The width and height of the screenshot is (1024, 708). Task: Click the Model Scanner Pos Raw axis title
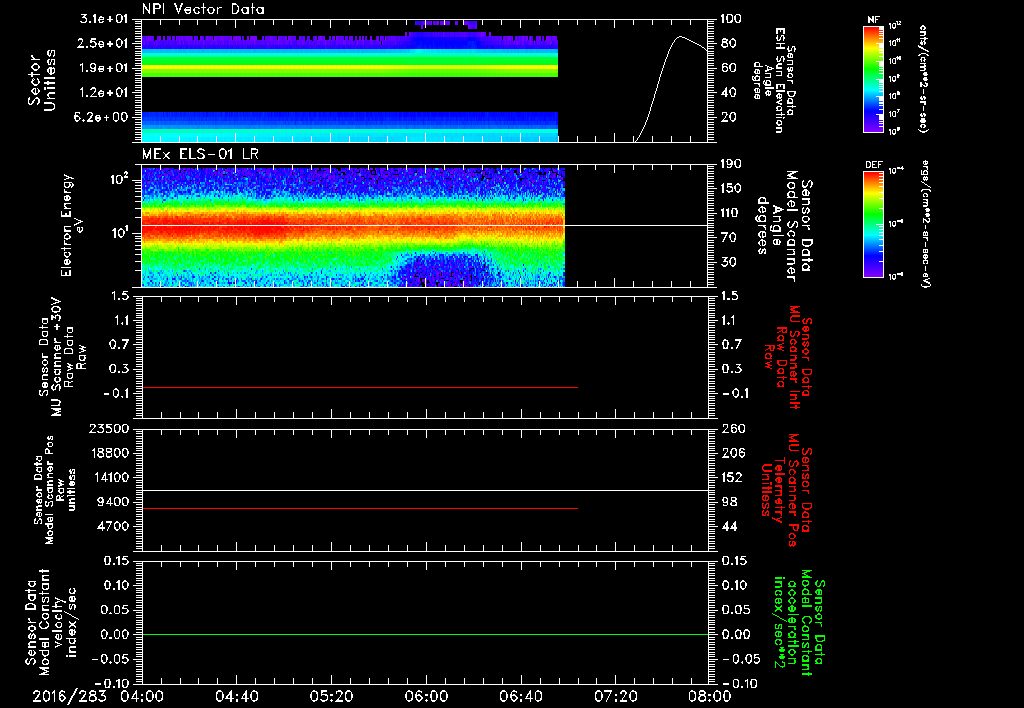click(56, 490)
